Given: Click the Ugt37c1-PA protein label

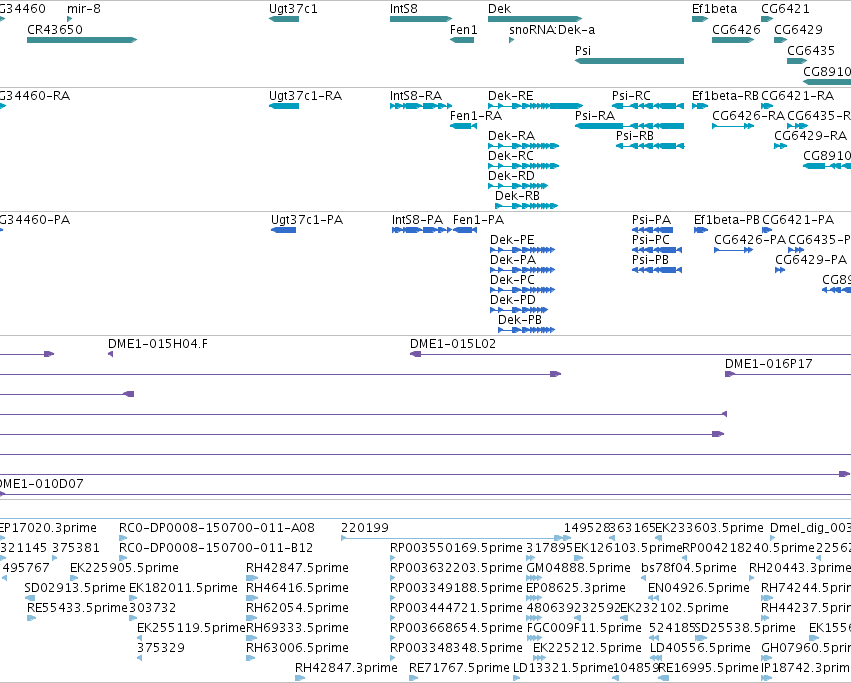Looking at the screenshot, I should [307, 220].
